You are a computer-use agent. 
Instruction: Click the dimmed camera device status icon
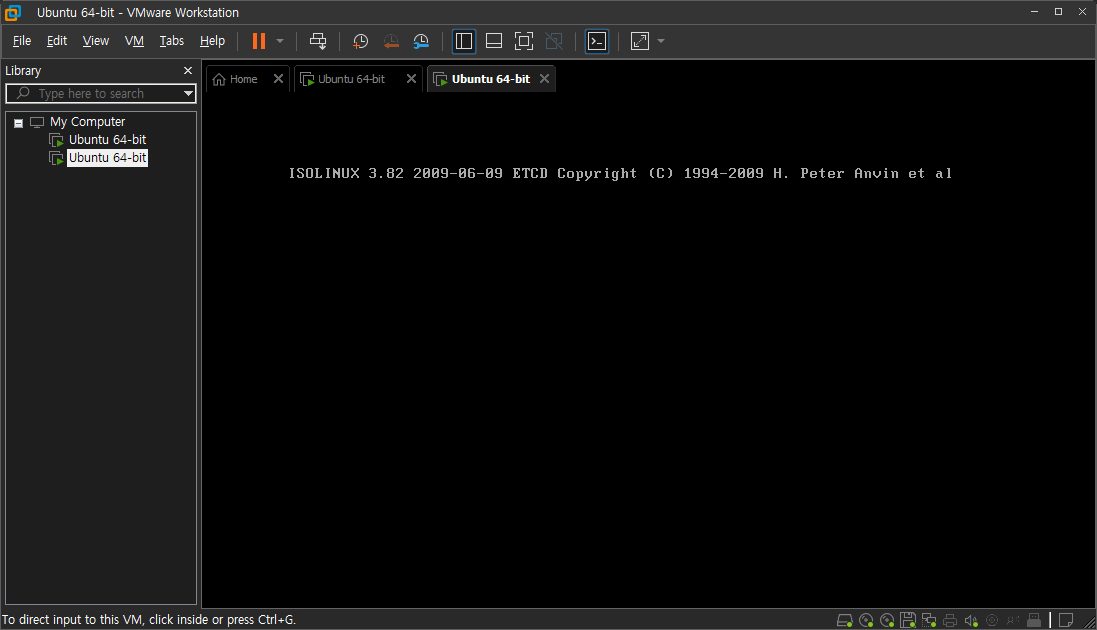[x=992, y=620]
